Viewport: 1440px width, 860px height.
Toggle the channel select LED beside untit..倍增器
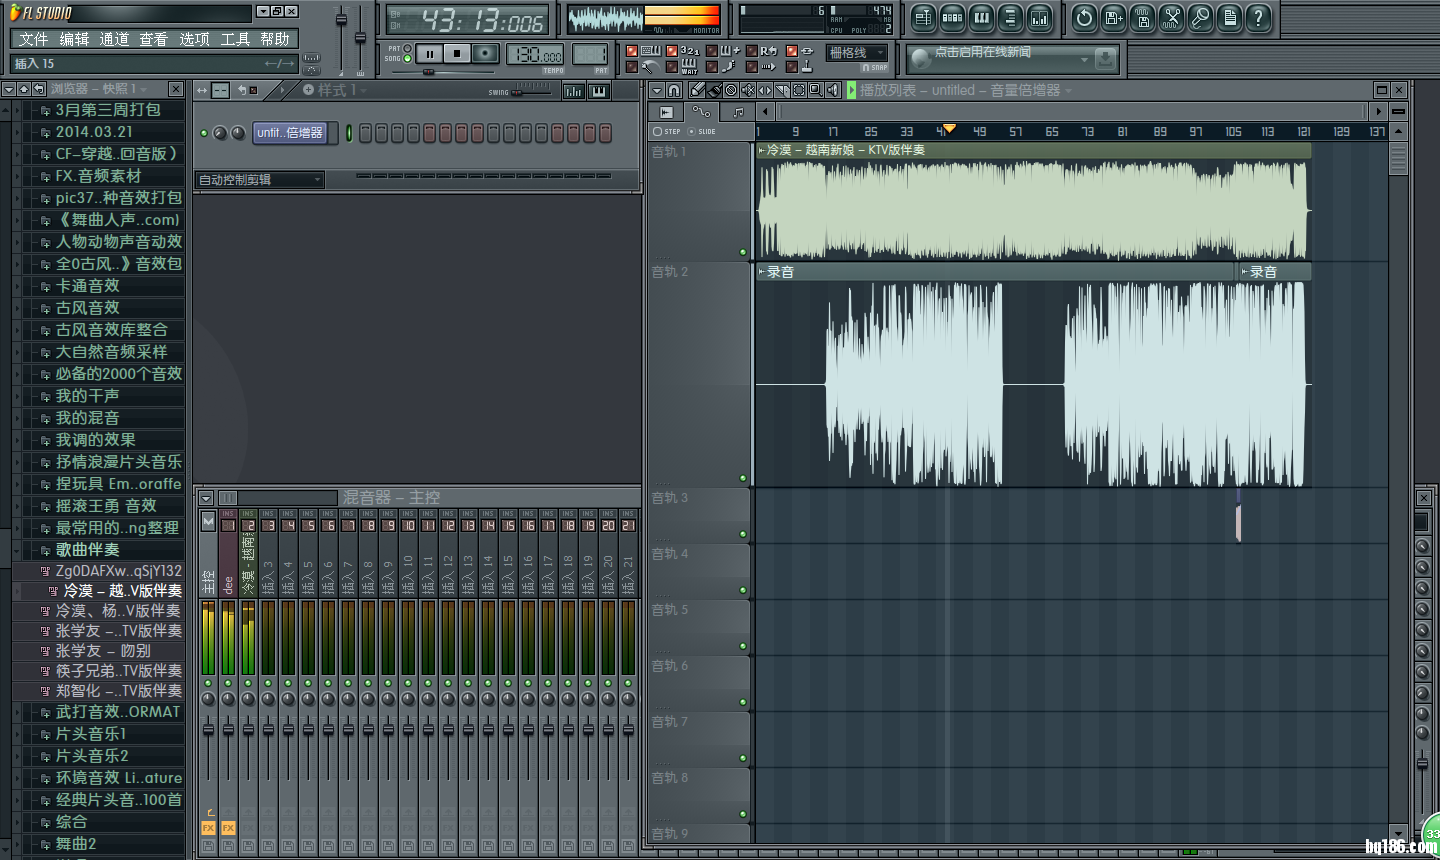349,133
